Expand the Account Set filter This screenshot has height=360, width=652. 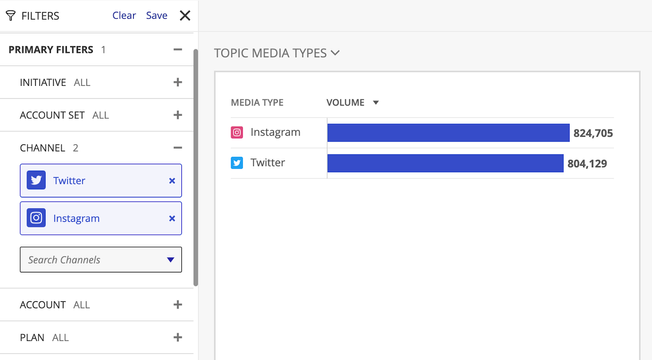178,115
